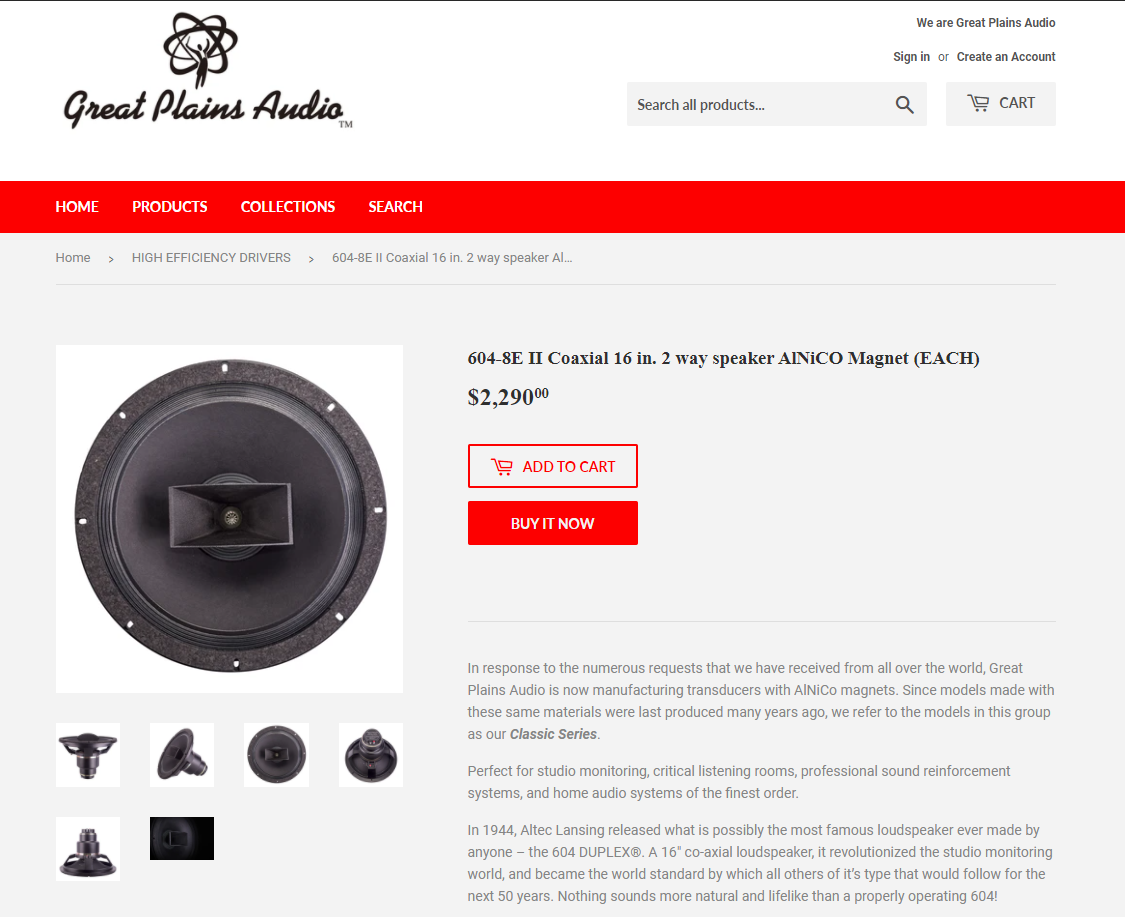This screenshot has width=1125, height=917.
Task: Open the PRODUCTS menu item
Action: [169, 207]
